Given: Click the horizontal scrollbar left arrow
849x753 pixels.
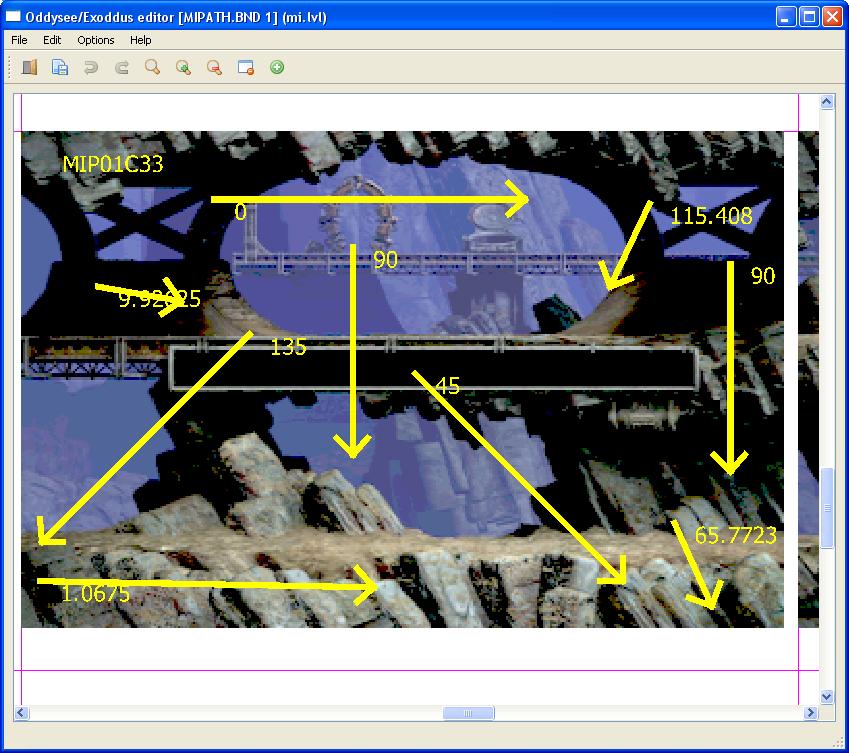Looking at the screenshot, I should click(x=21, y=713).
